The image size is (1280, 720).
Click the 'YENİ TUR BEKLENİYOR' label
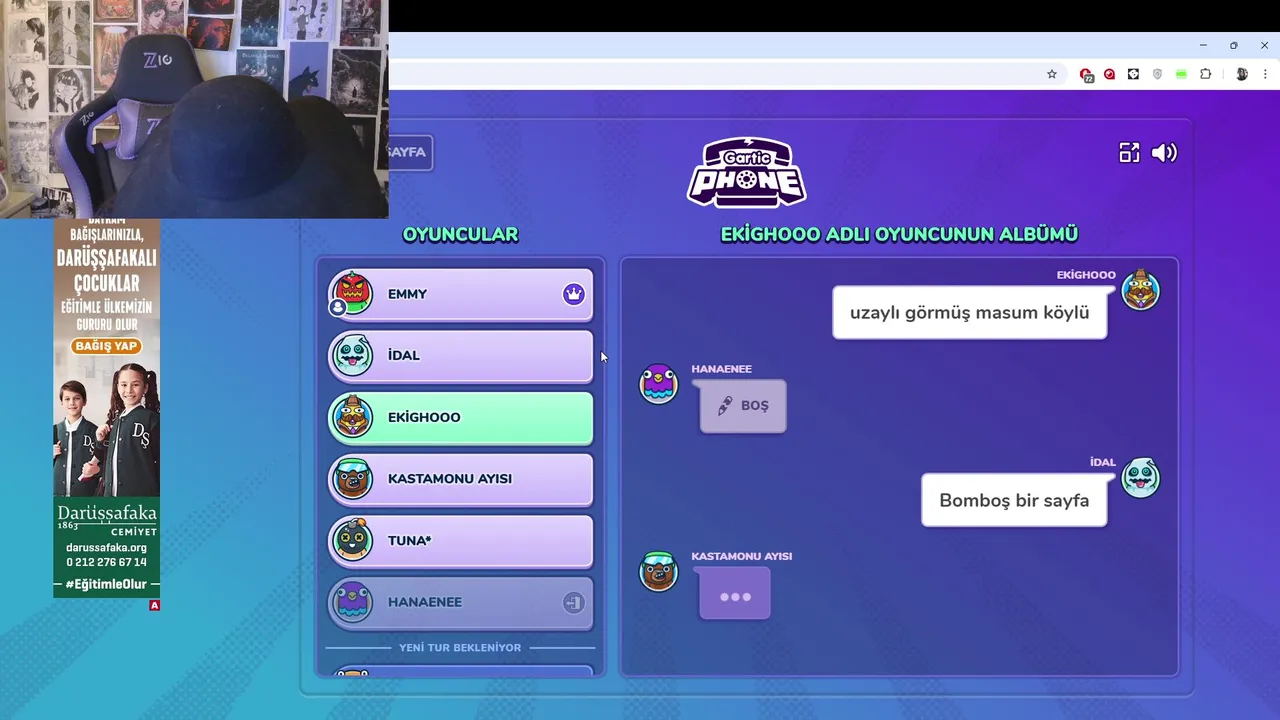point(460,648)
